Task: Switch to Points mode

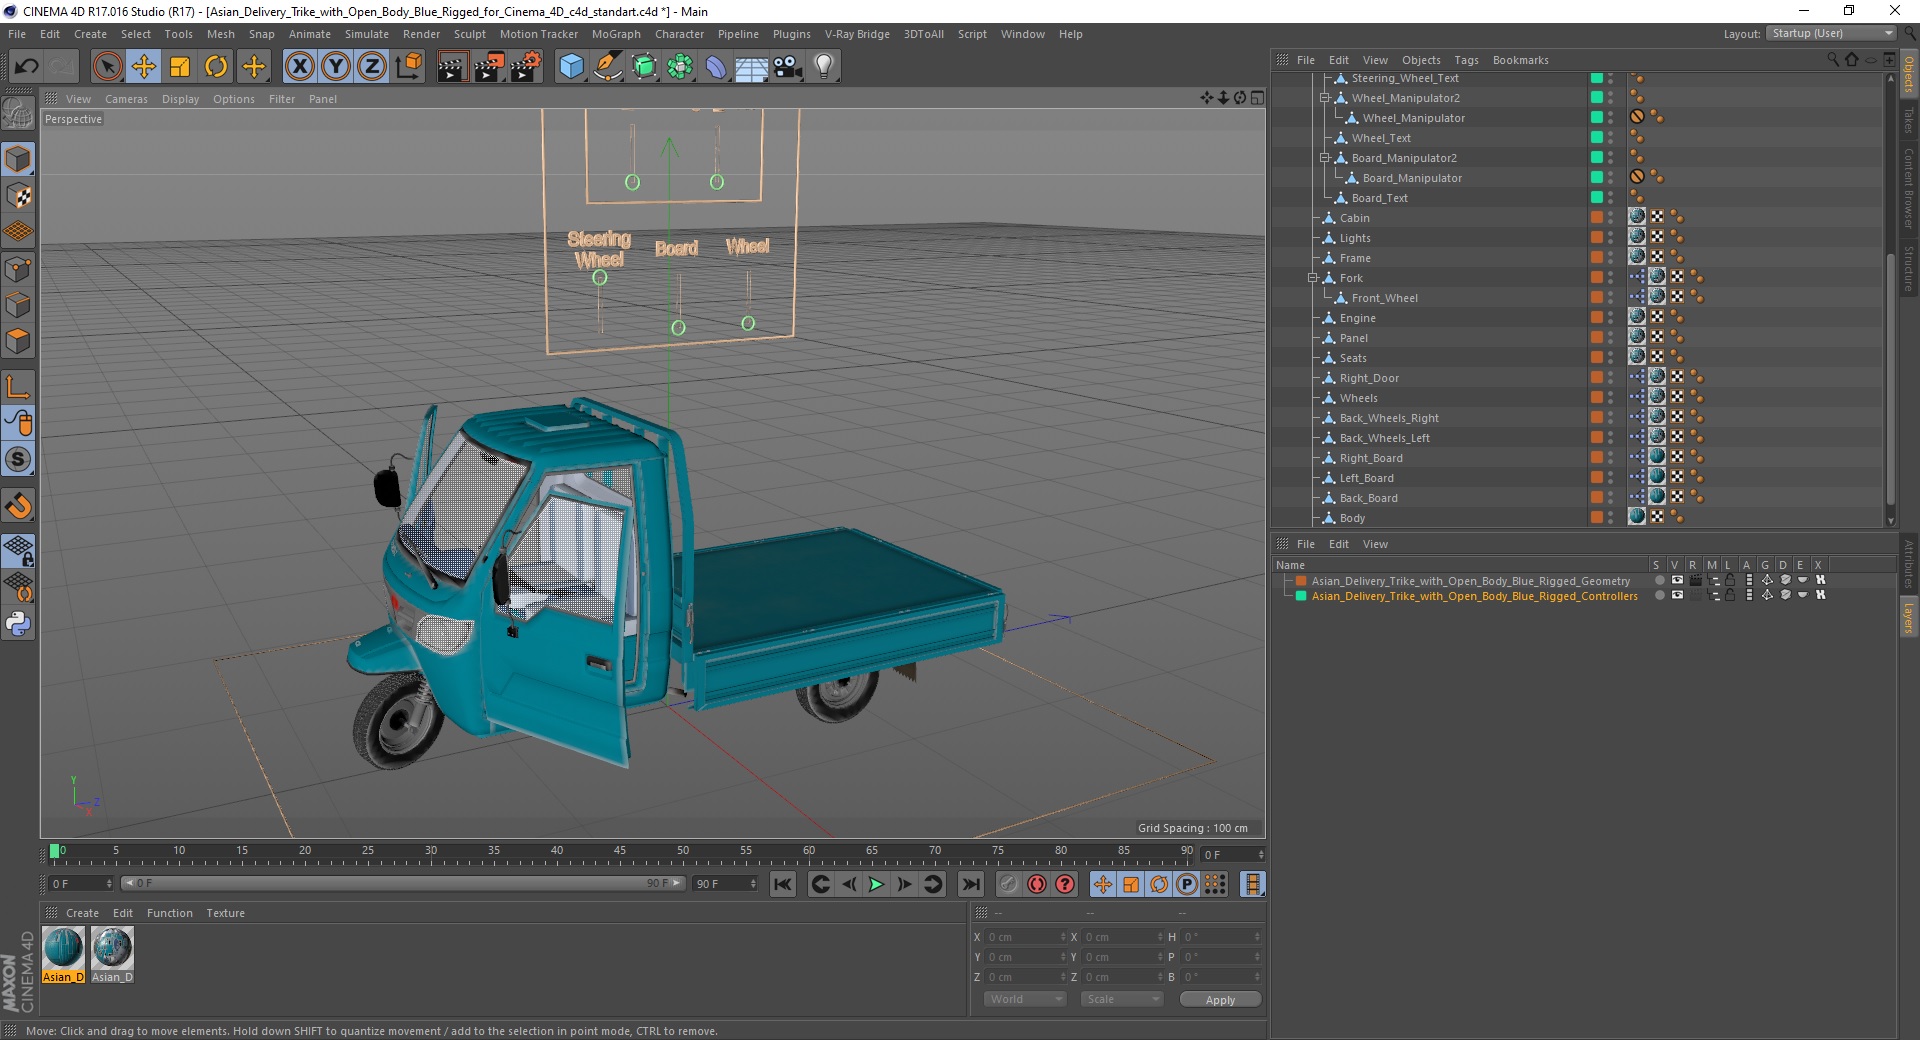Action: 18,269
